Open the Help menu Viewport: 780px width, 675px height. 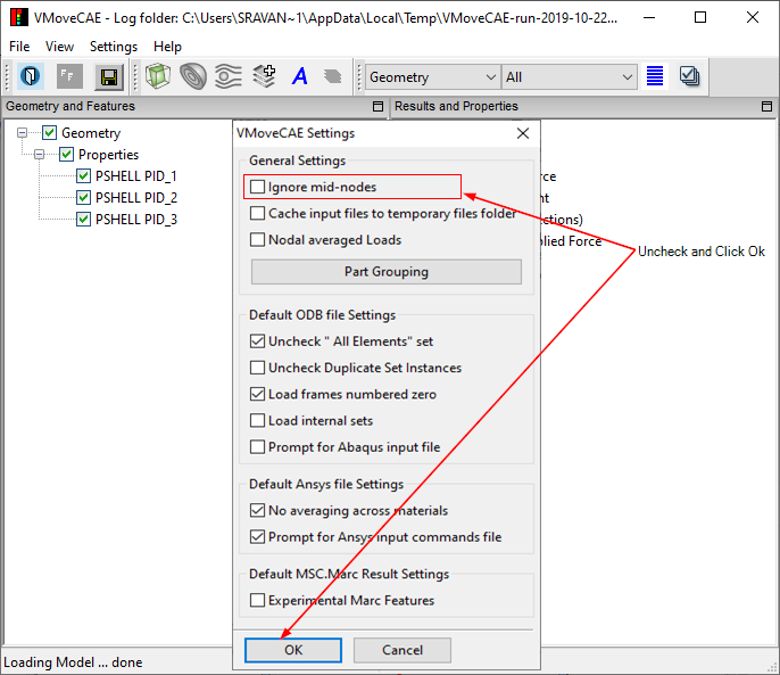[167, 46]
